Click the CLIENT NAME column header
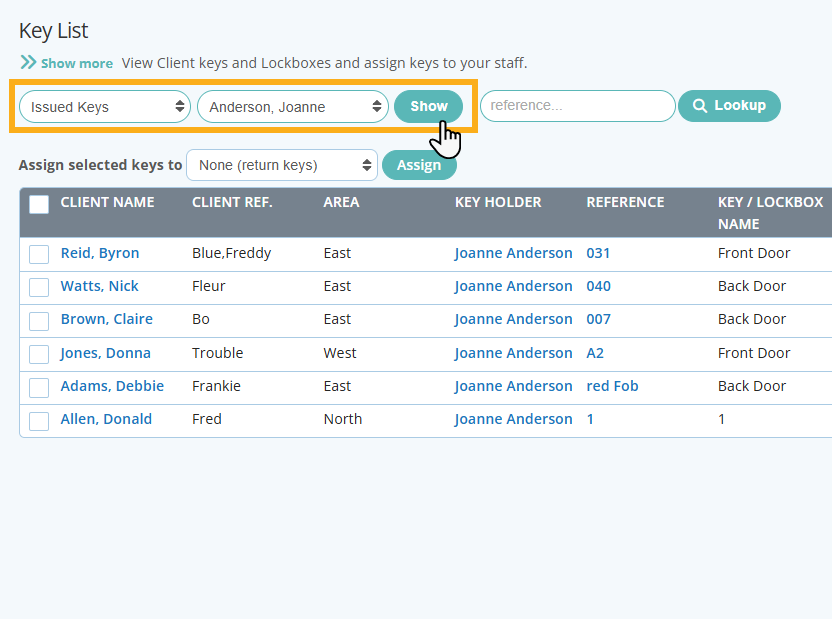 [x=107, y=202]
